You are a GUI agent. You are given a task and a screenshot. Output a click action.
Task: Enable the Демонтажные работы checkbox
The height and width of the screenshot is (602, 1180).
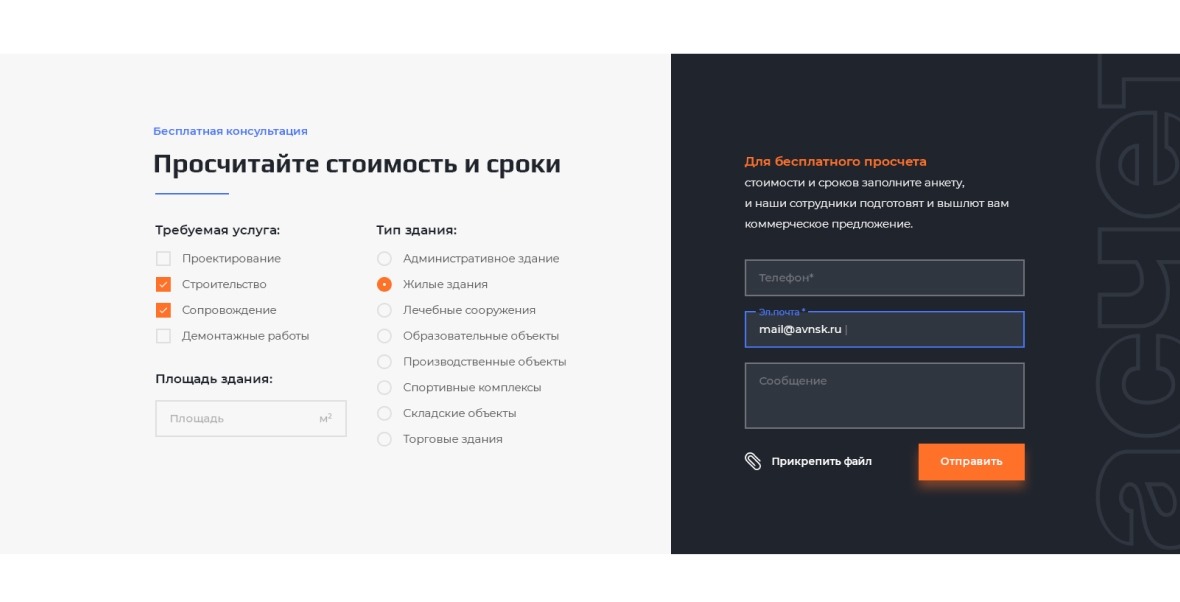click(163, 336)
